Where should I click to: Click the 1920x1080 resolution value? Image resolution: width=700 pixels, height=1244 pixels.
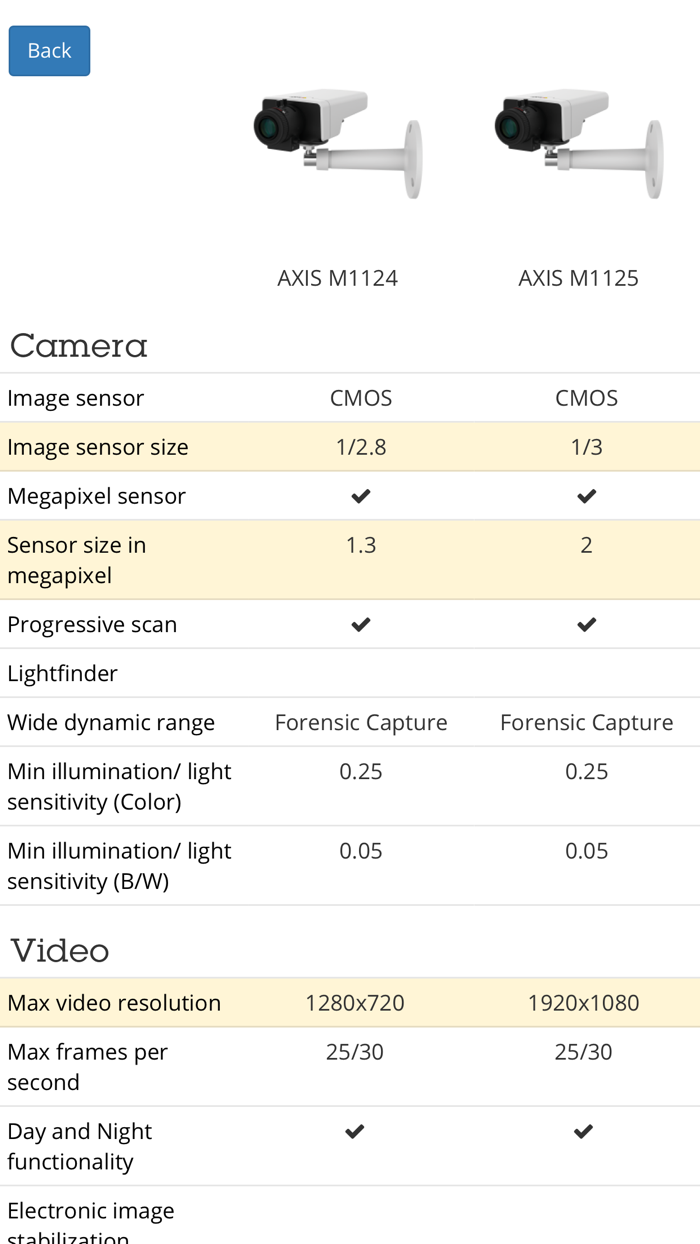pos(583,1003)
